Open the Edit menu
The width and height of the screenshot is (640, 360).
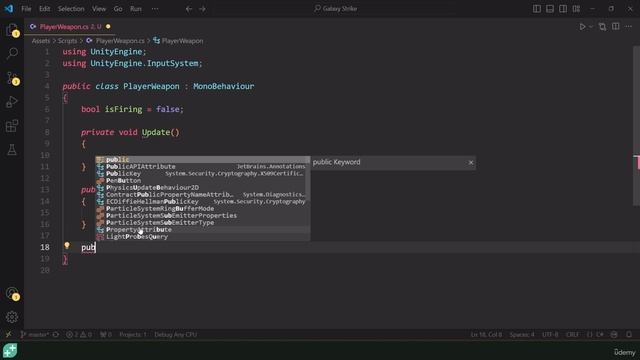click(44, 9)
